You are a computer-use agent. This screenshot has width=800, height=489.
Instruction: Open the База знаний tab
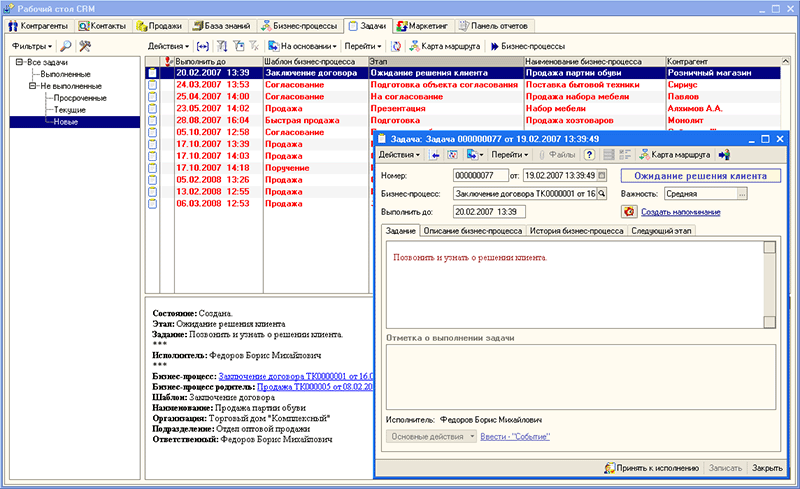pyautogui.click(x=221, y=26)
